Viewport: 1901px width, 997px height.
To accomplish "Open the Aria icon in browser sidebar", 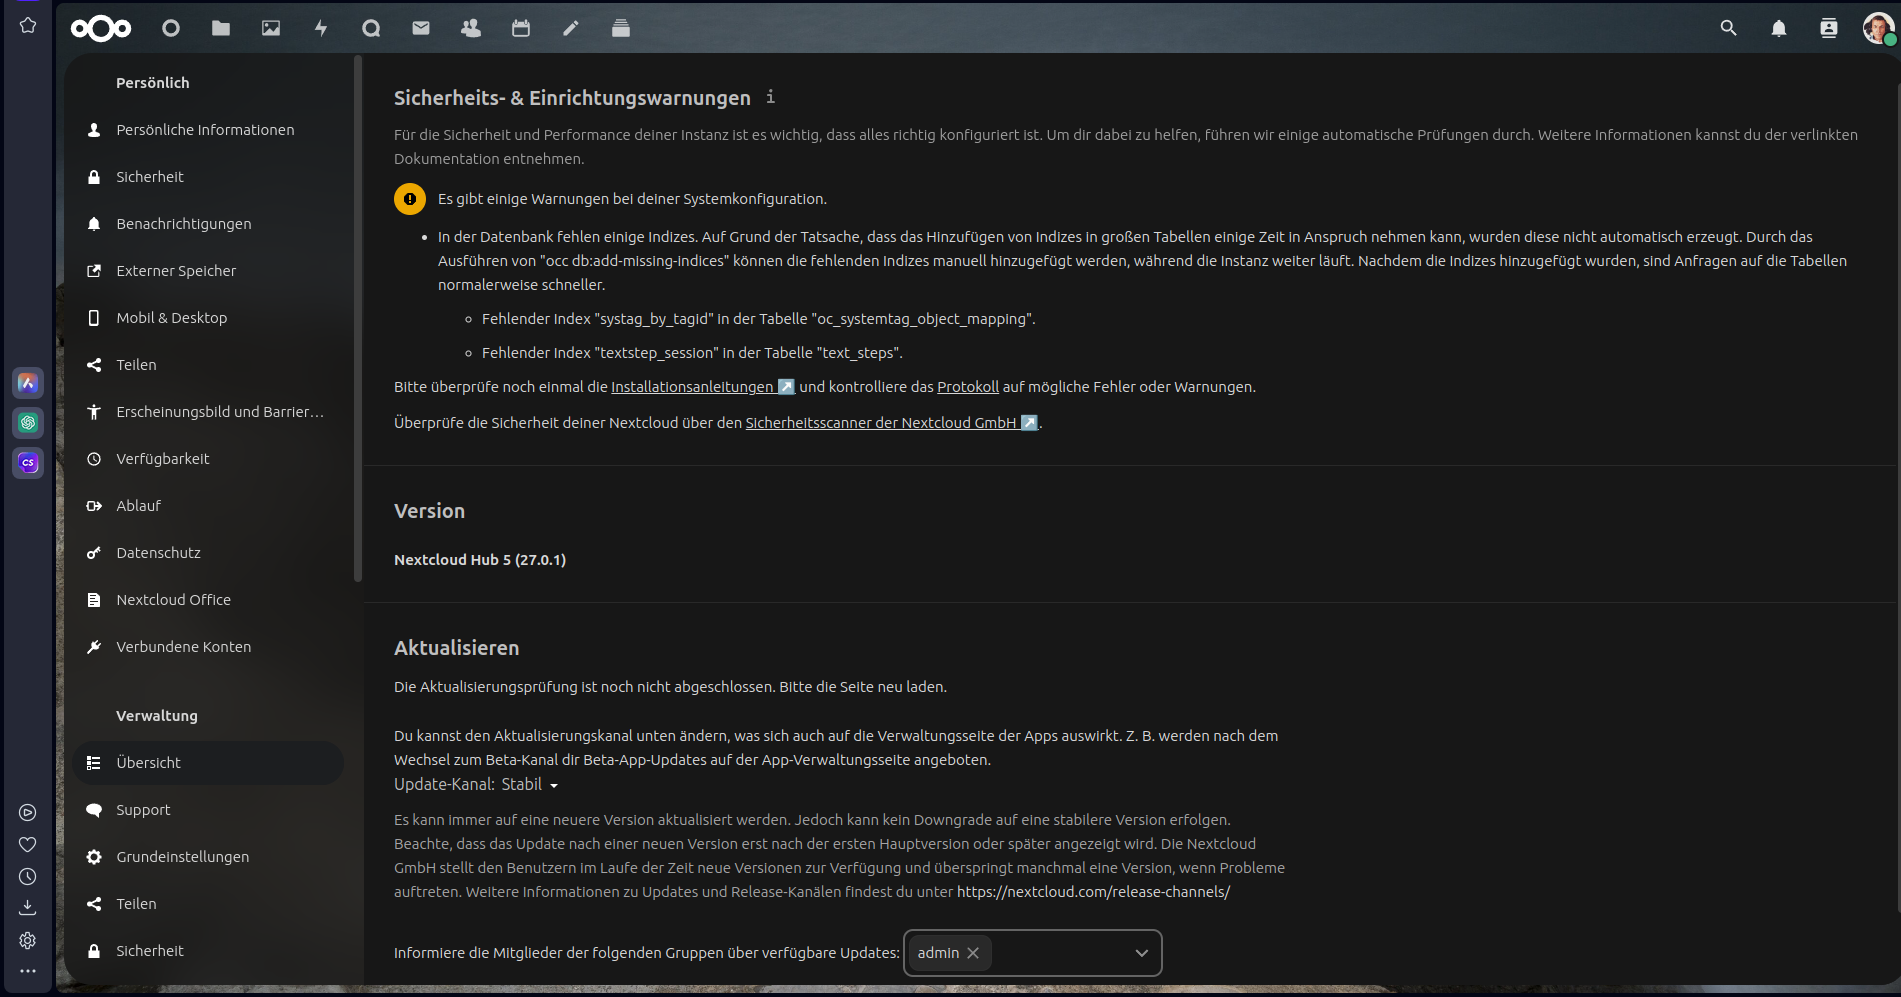I will (28, 383).
